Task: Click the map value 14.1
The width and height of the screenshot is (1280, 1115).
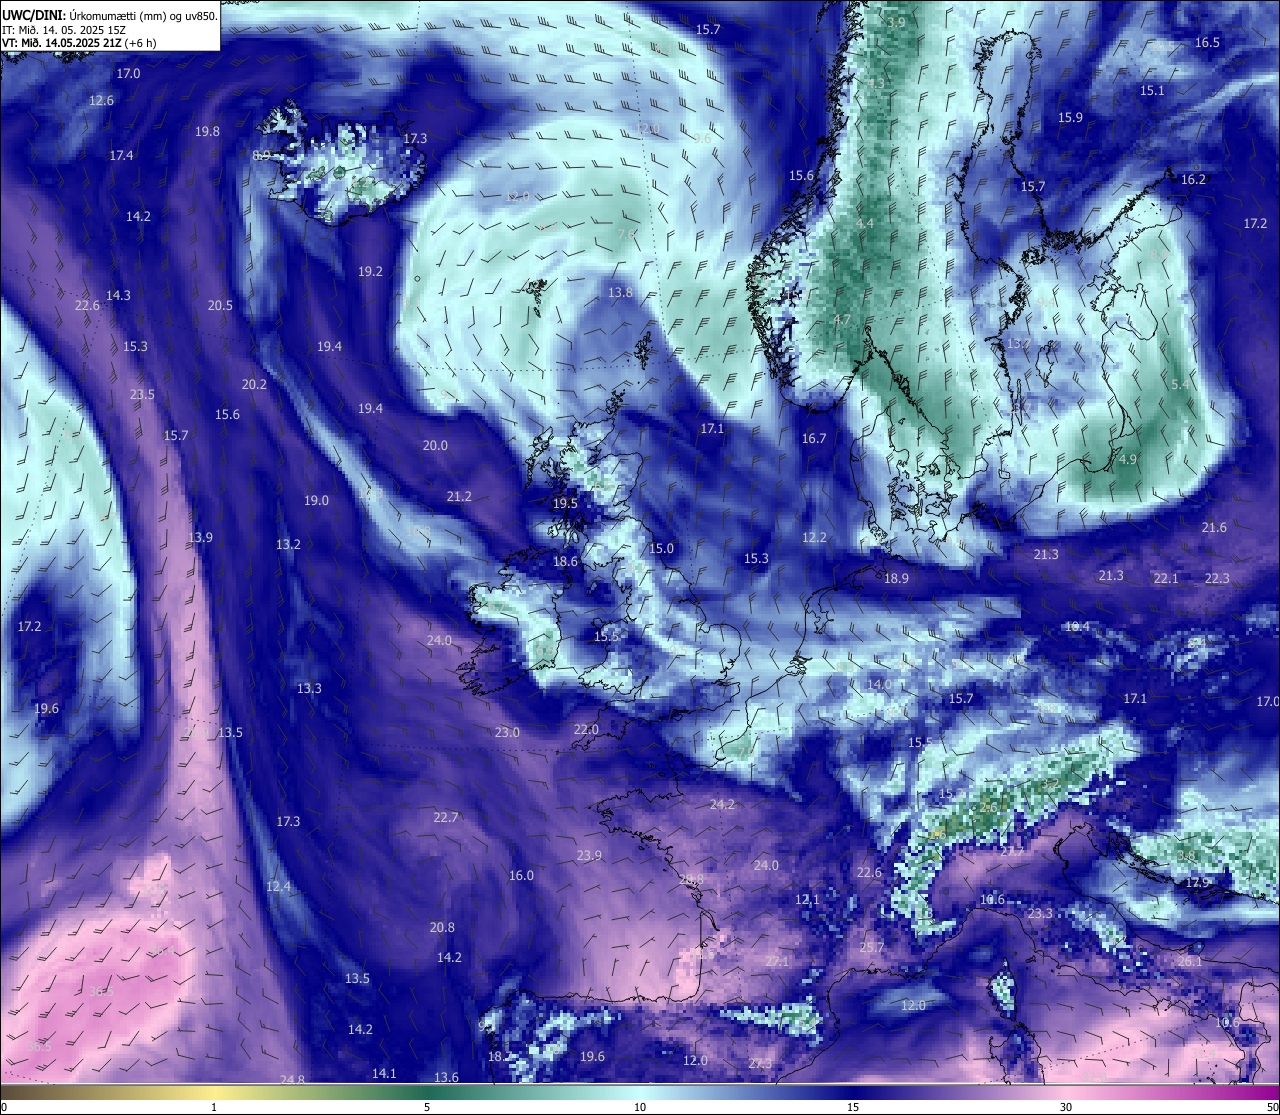Action: coord(384,1073)
